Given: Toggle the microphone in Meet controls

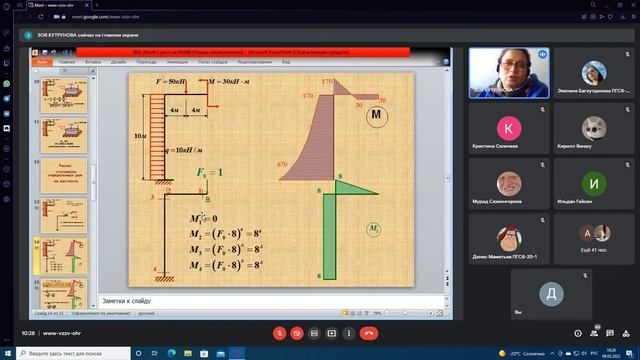Looking at the screenshot, I should pos(280,333).
